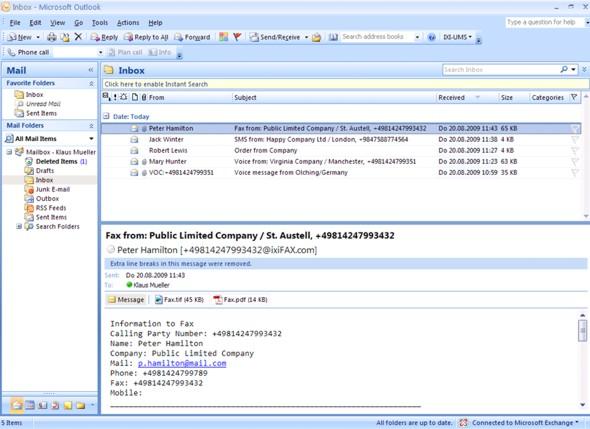This screenshot has width=590, height=429.
Task: Click the blue Help question mark icon
Action: (432, 37)
